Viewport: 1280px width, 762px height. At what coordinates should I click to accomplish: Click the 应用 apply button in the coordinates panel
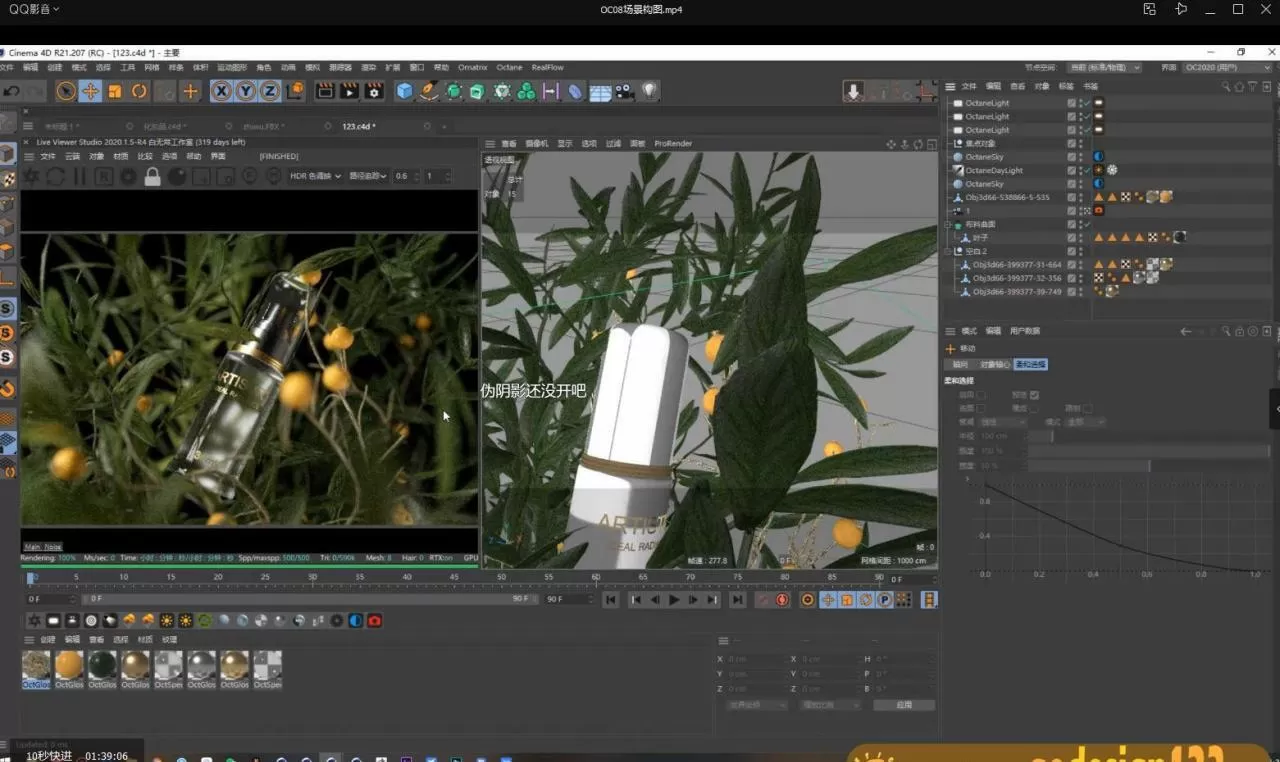pos(903,704)
